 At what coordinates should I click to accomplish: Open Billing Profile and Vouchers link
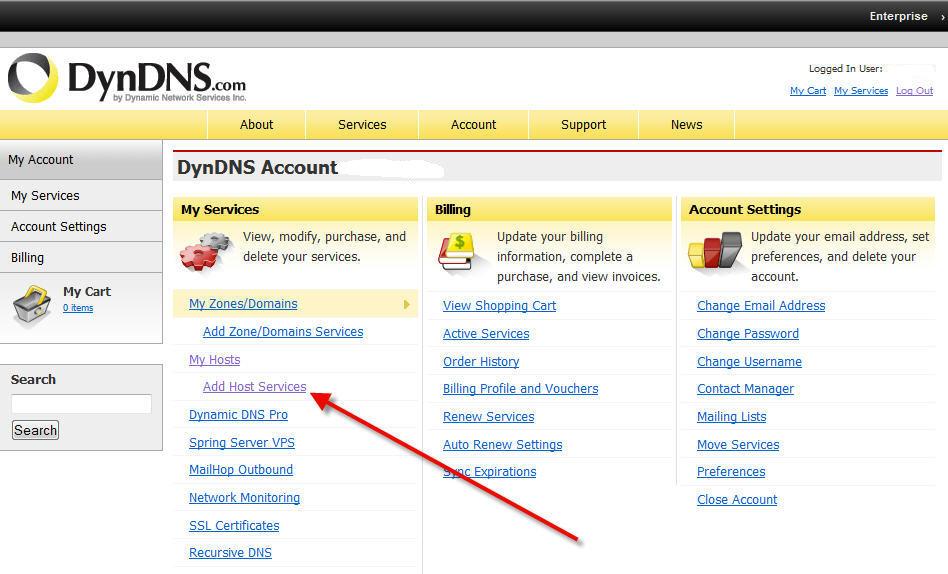(521, 389)
